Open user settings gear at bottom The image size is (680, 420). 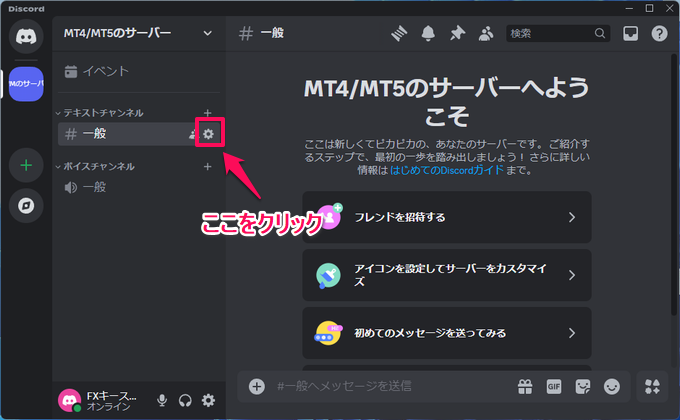[x=208, y=400]
